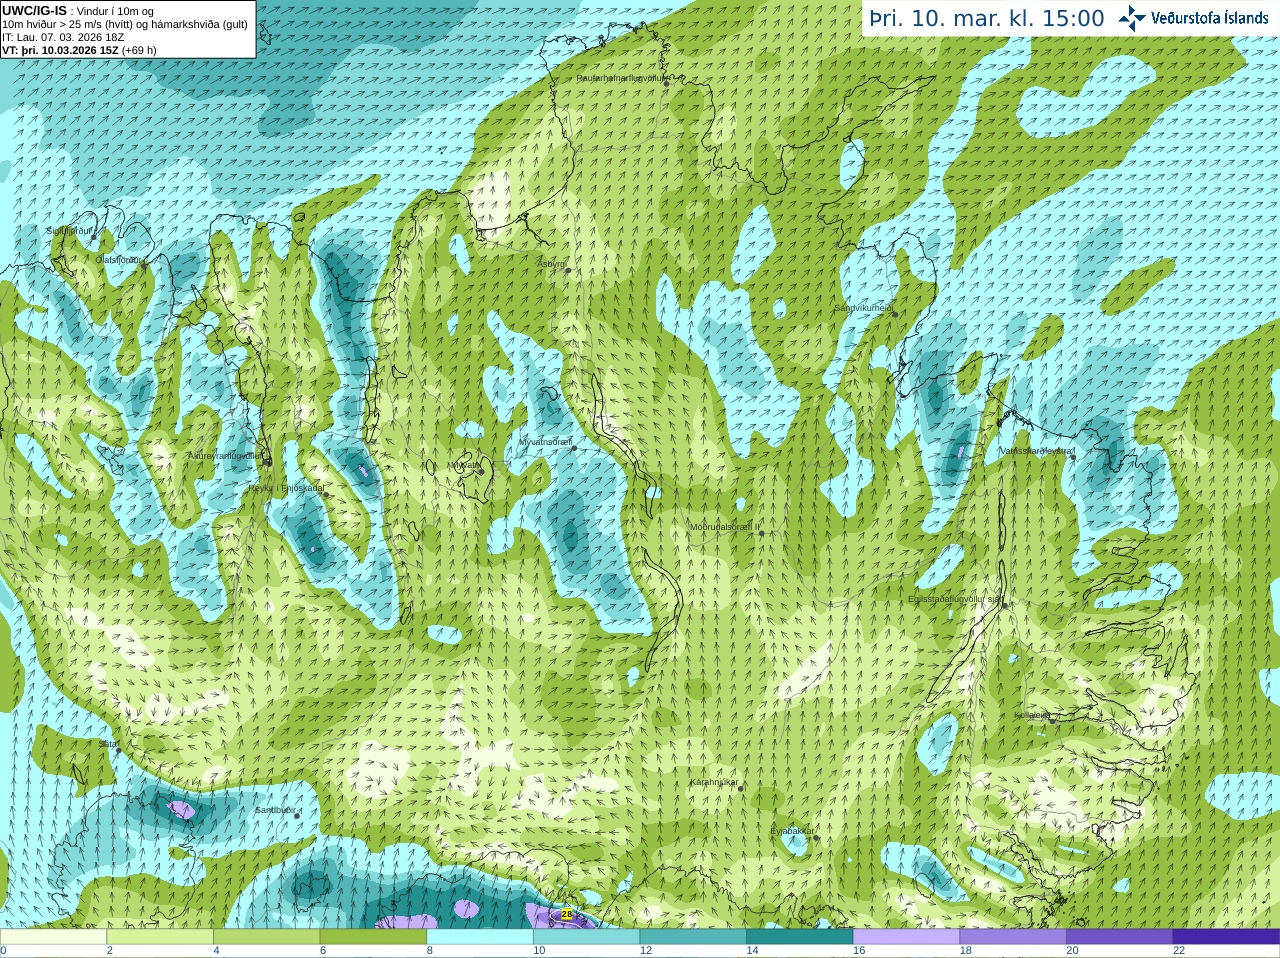Click the legend value '22'
This screenshot has width=1280, height=958.
click(1179, 951)
